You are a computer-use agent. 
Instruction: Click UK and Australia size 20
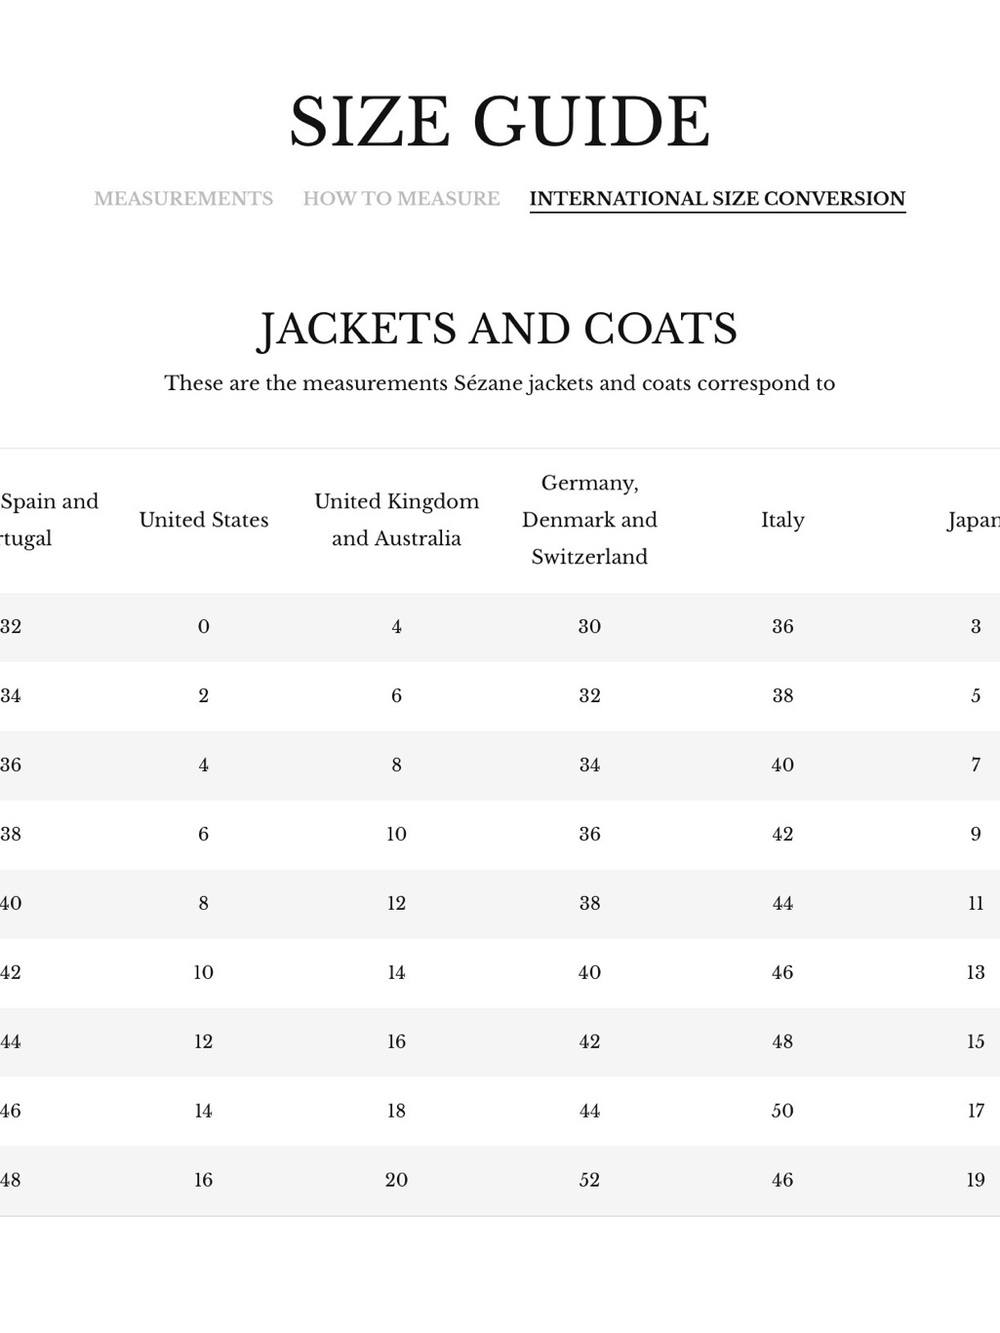pos(397,1180)
